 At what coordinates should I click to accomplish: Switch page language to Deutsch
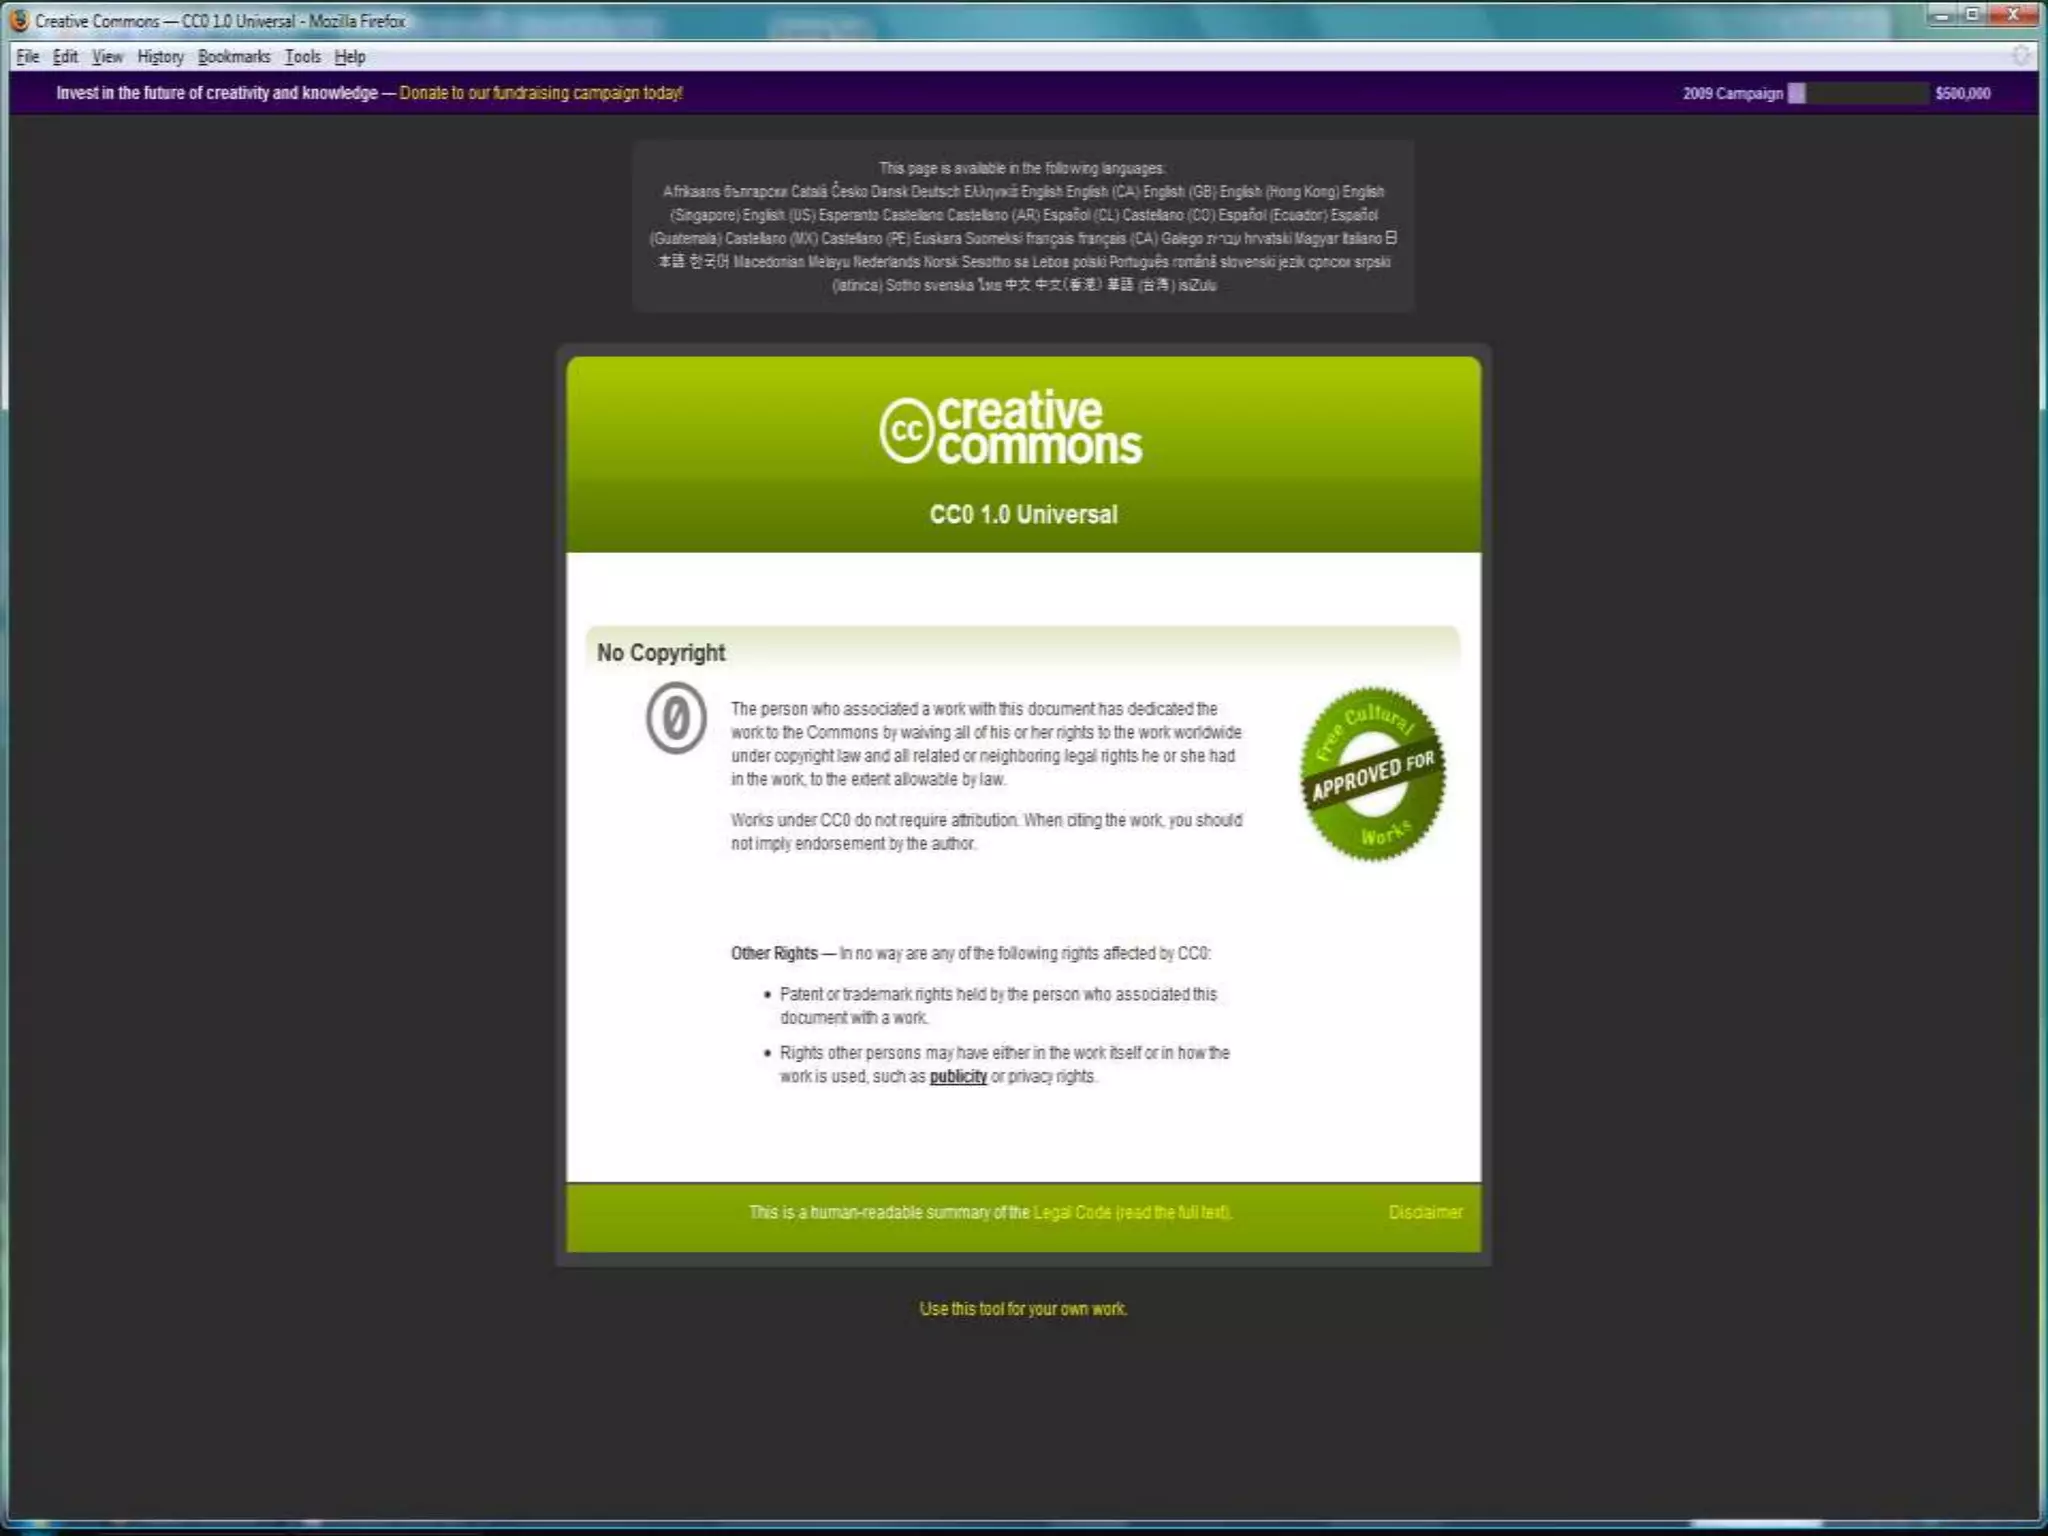click(x=935, y=191)
